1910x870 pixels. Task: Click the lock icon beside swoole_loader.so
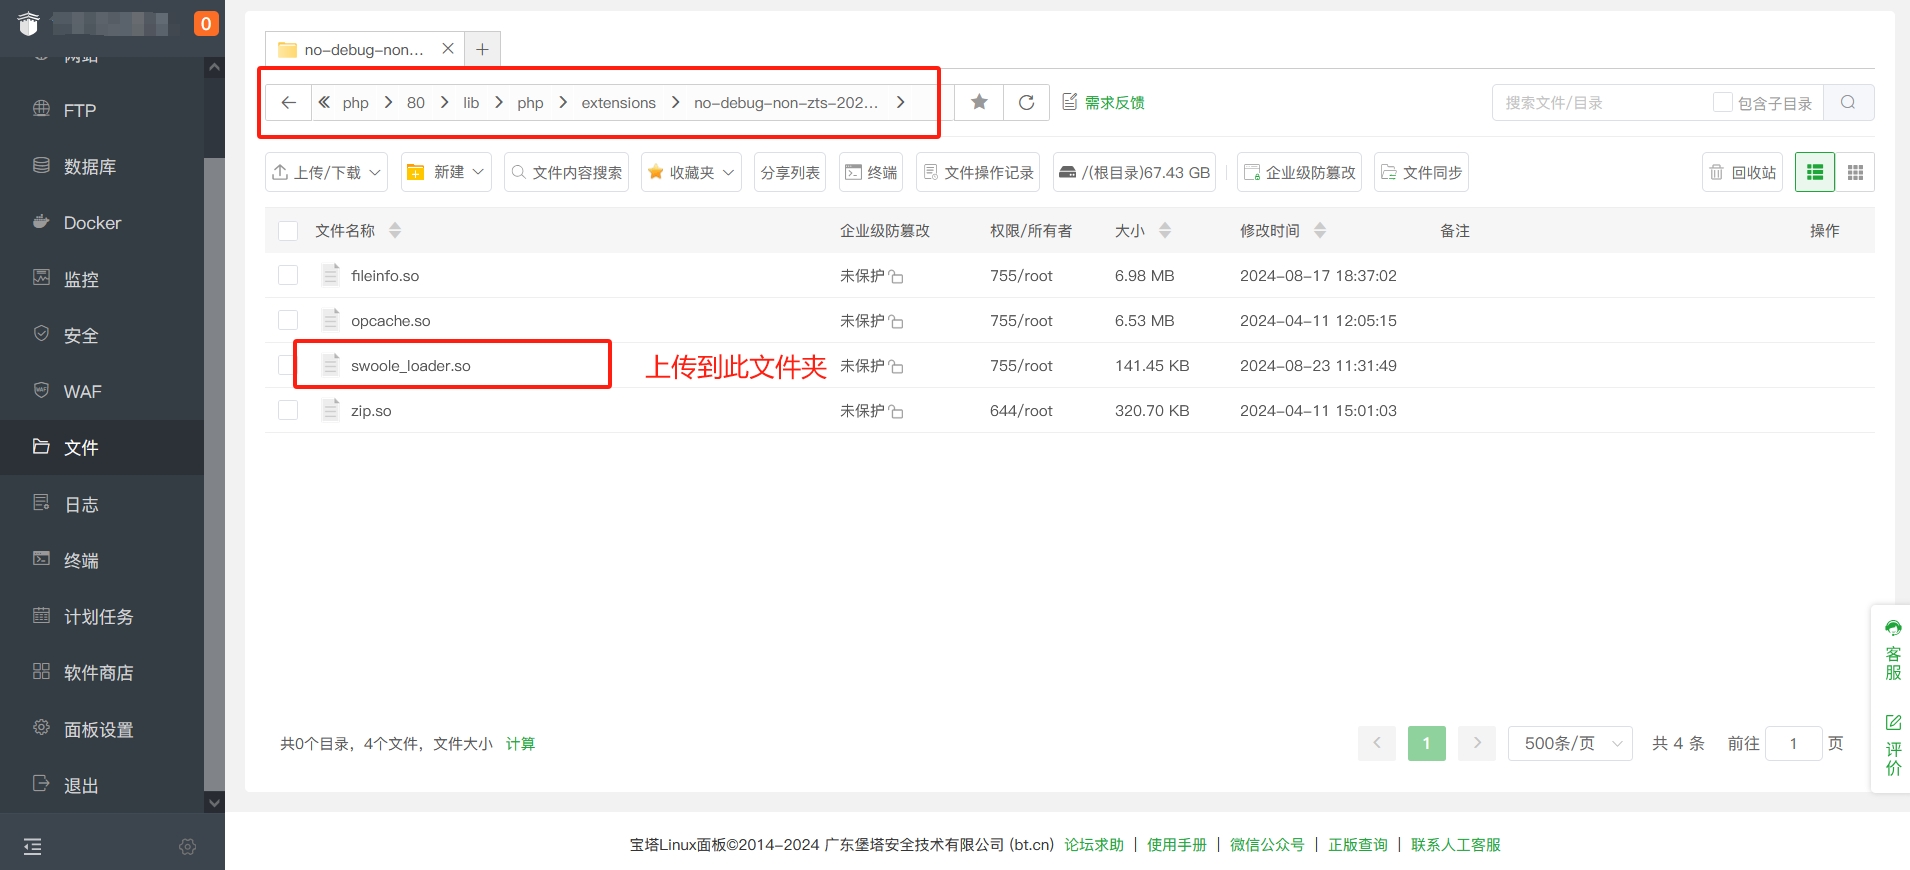click(x=896, y=367)
